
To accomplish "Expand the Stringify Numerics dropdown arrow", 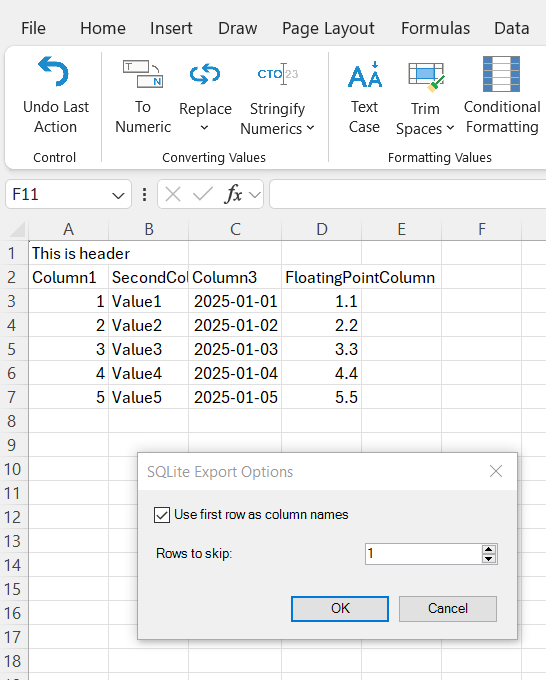I will click(x=310, y=128).
